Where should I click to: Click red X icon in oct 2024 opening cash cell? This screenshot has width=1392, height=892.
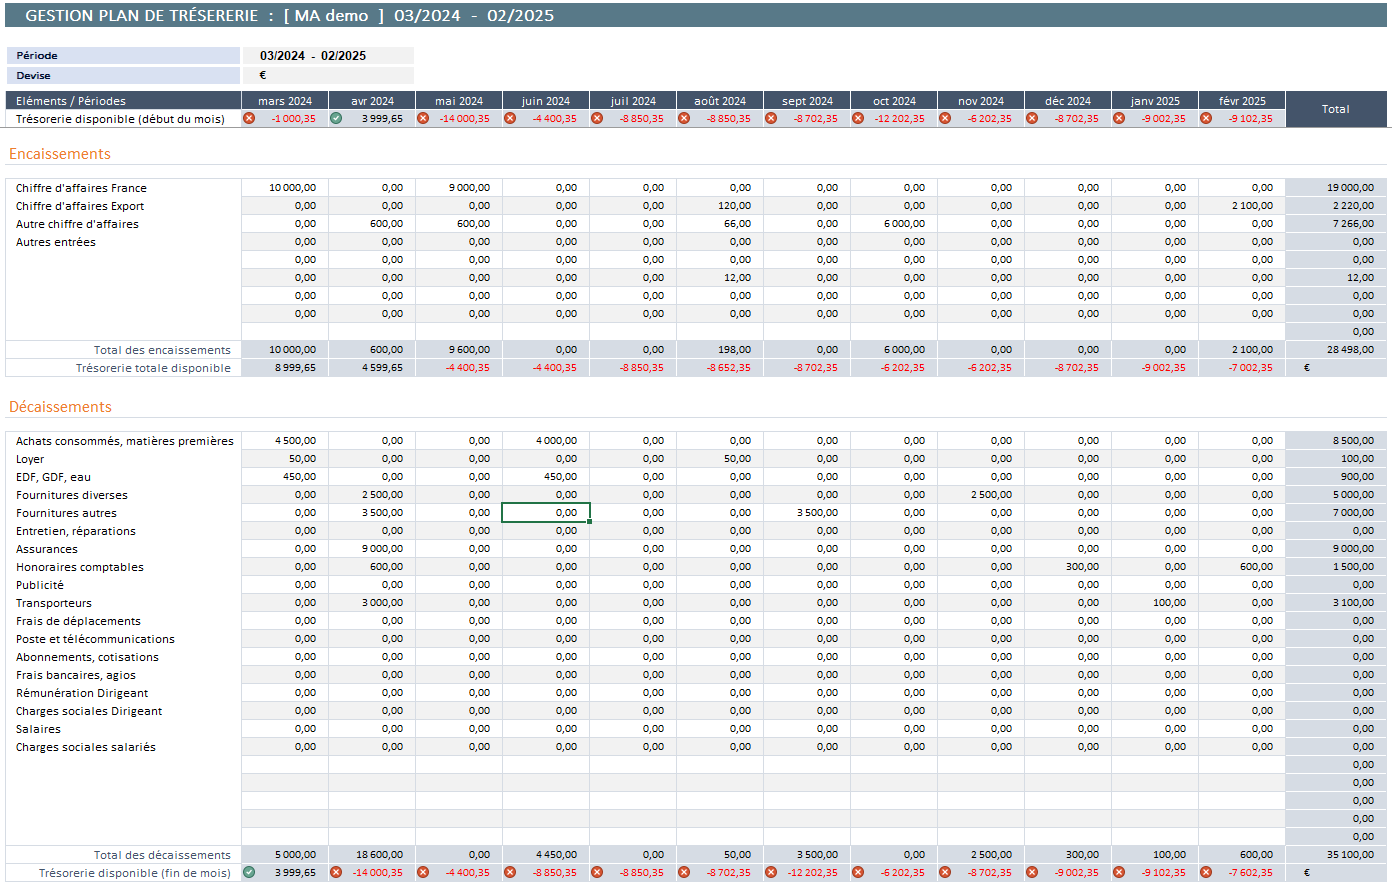pos(858,118)
